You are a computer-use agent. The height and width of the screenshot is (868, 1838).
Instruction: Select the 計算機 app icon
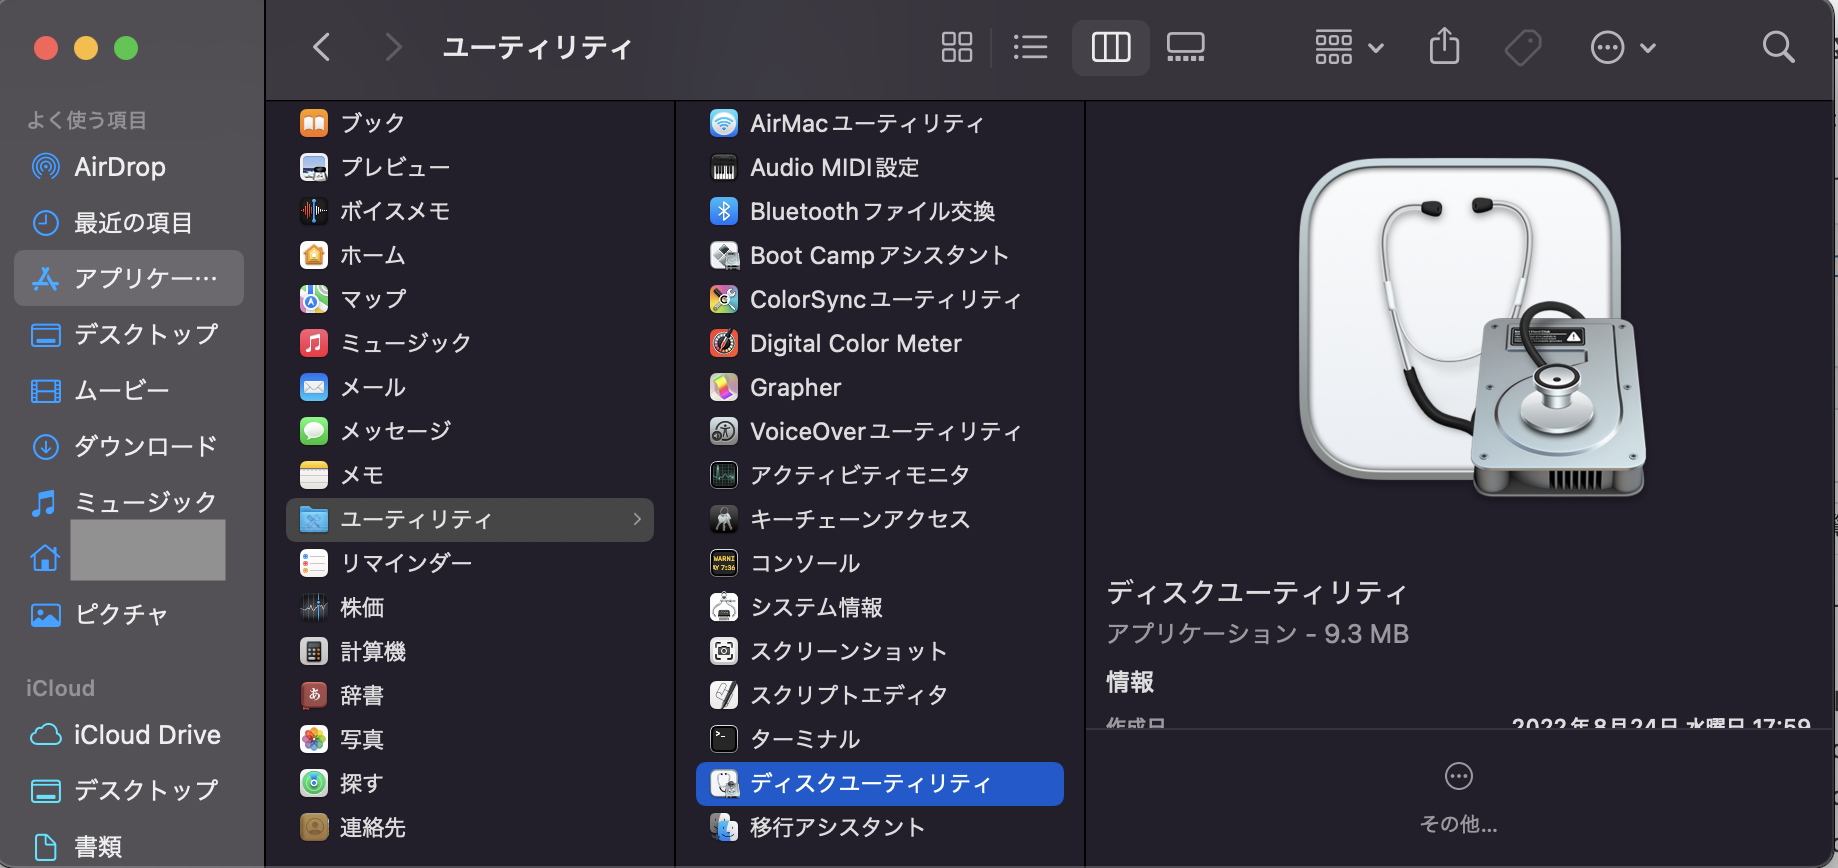click(314, 651)
